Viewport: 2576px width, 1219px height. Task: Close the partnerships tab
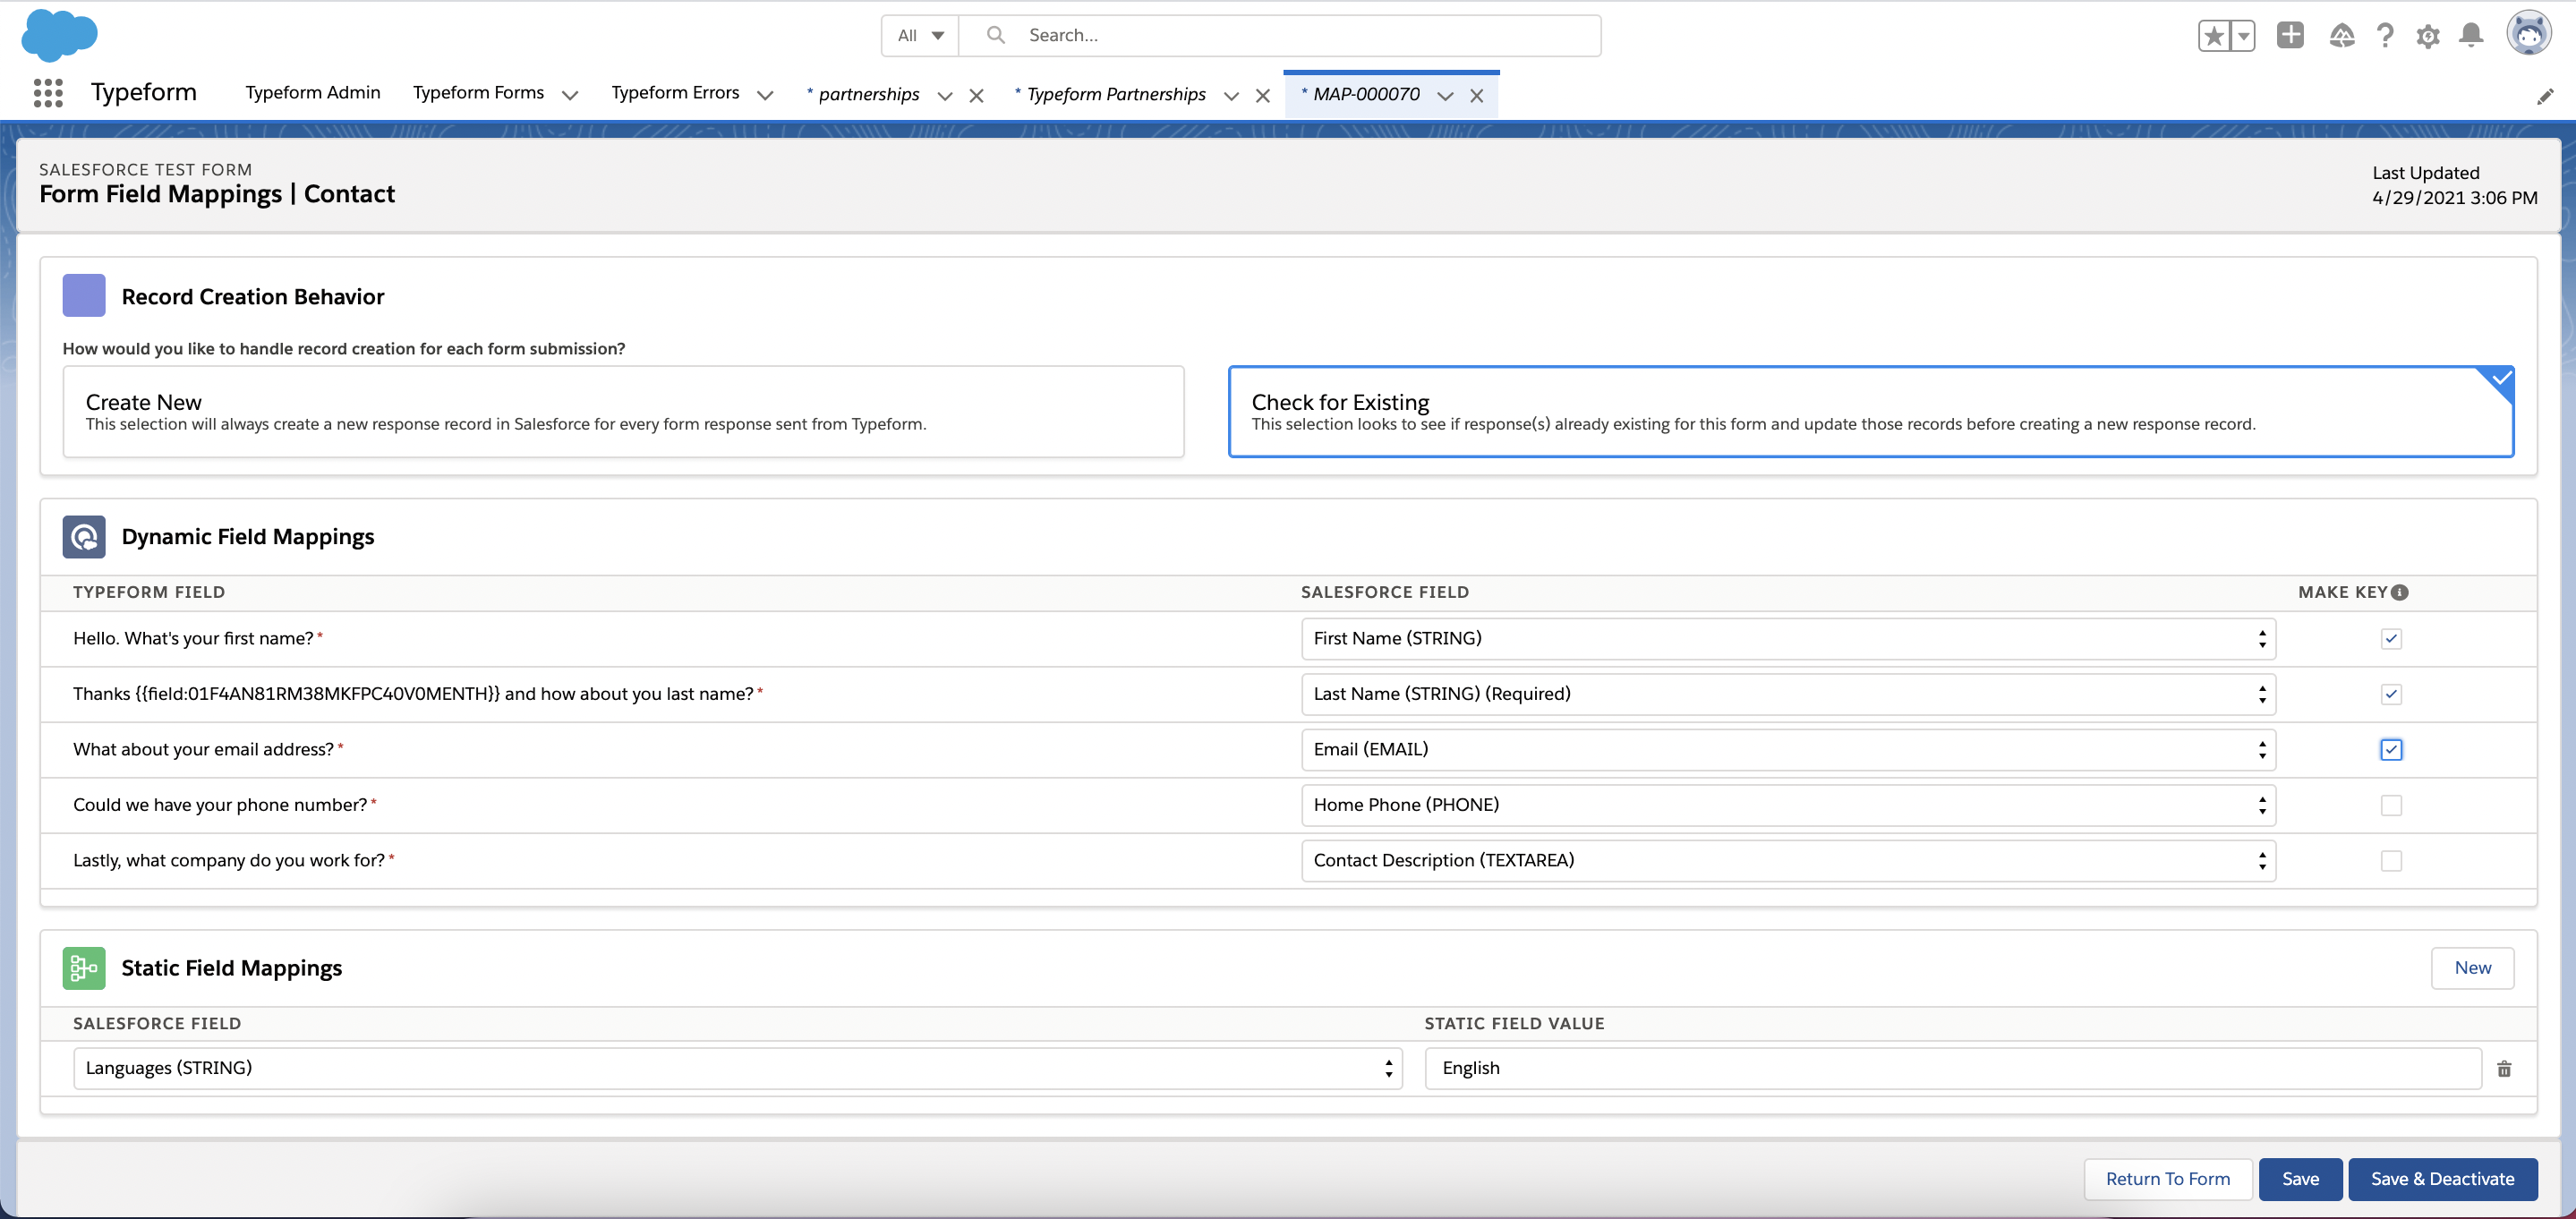(x=977, y=96)
